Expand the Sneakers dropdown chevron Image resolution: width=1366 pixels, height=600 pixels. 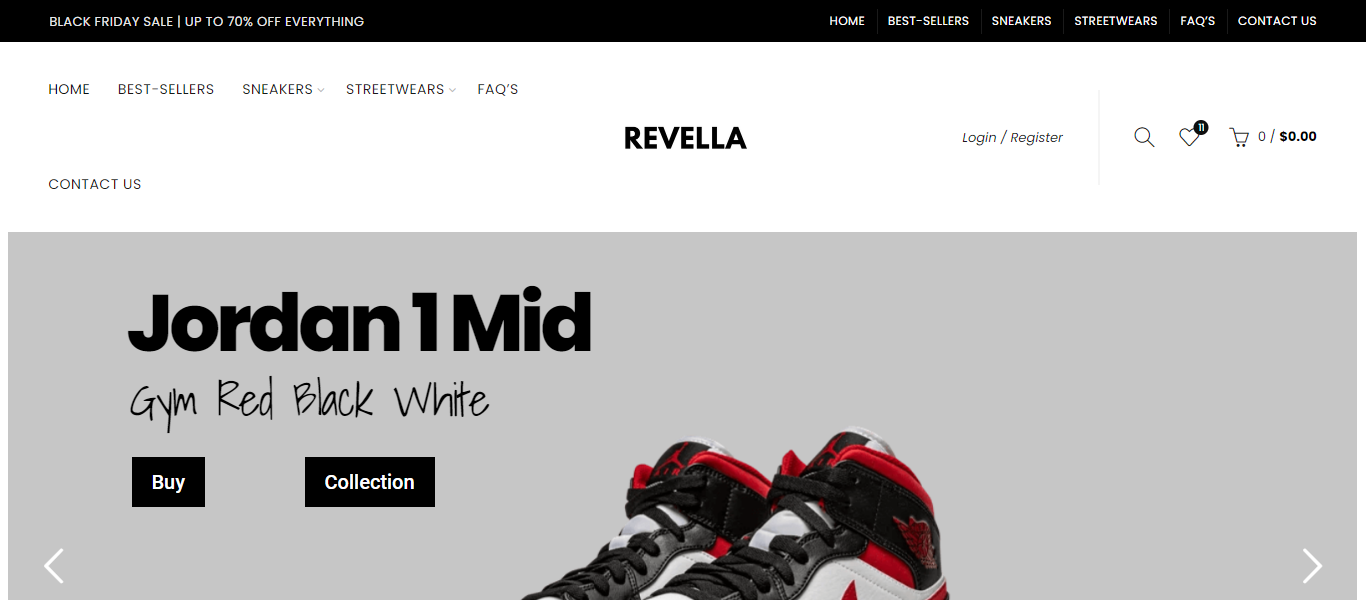pos(321,91)
